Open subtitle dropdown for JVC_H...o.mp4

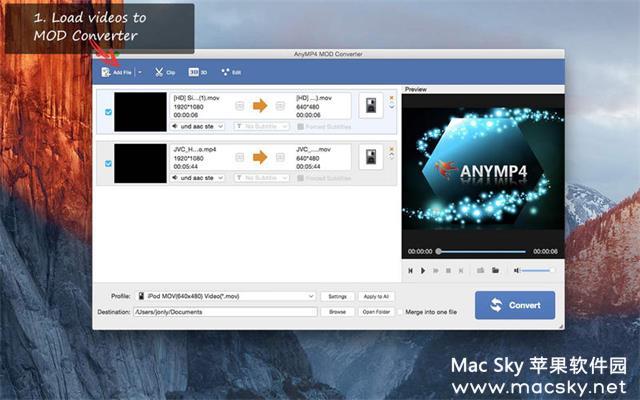262,178
